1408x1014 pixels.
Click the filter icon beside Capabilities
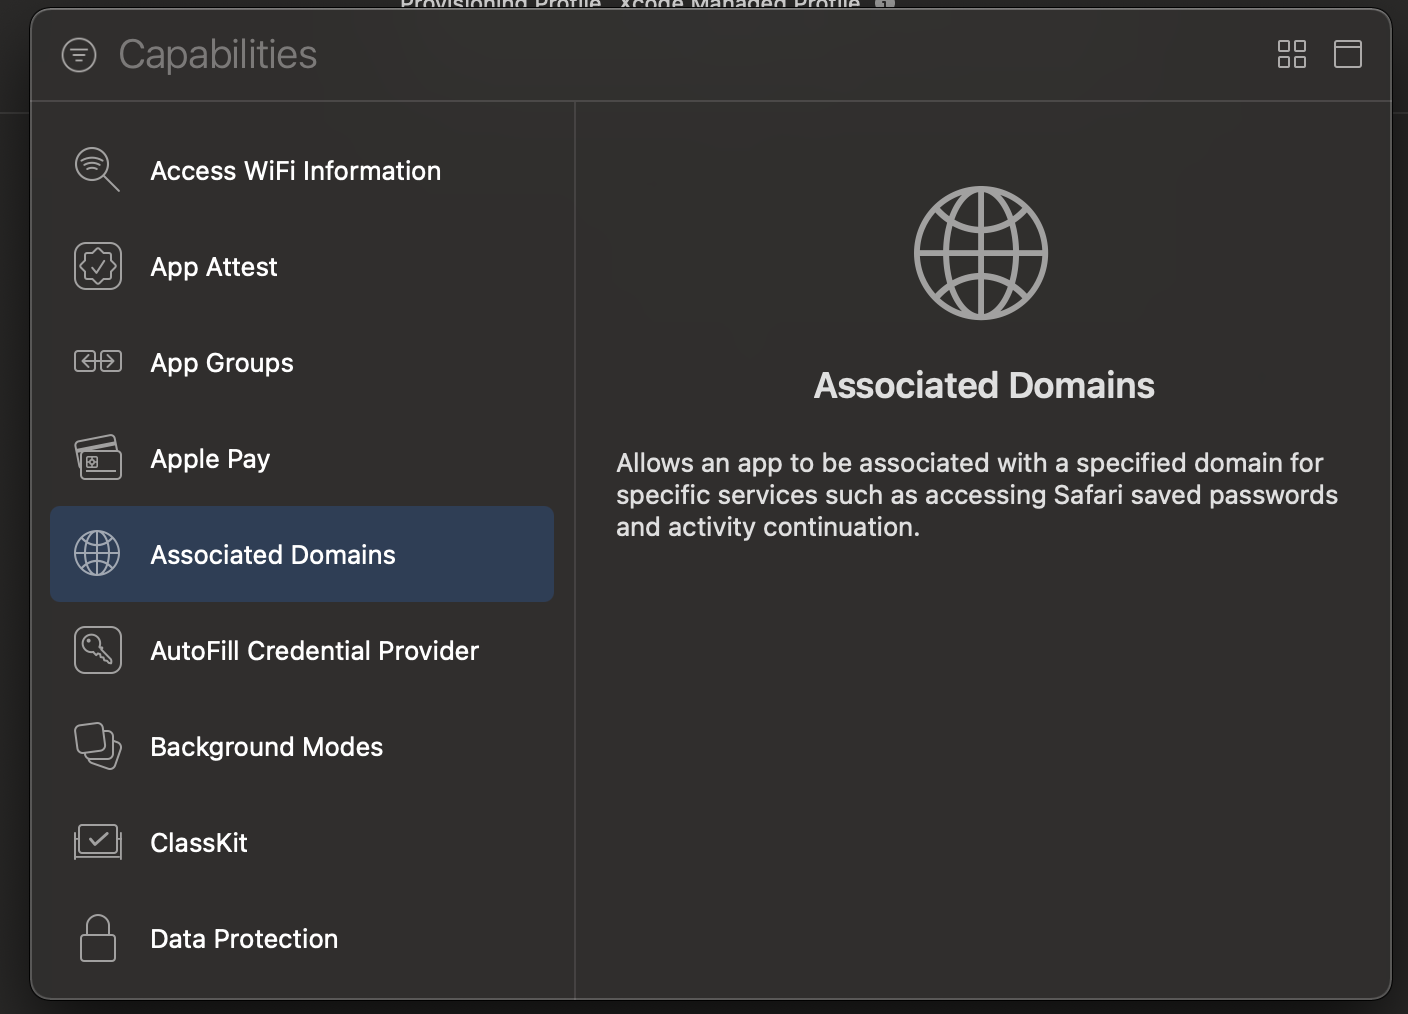coord(79,55)
